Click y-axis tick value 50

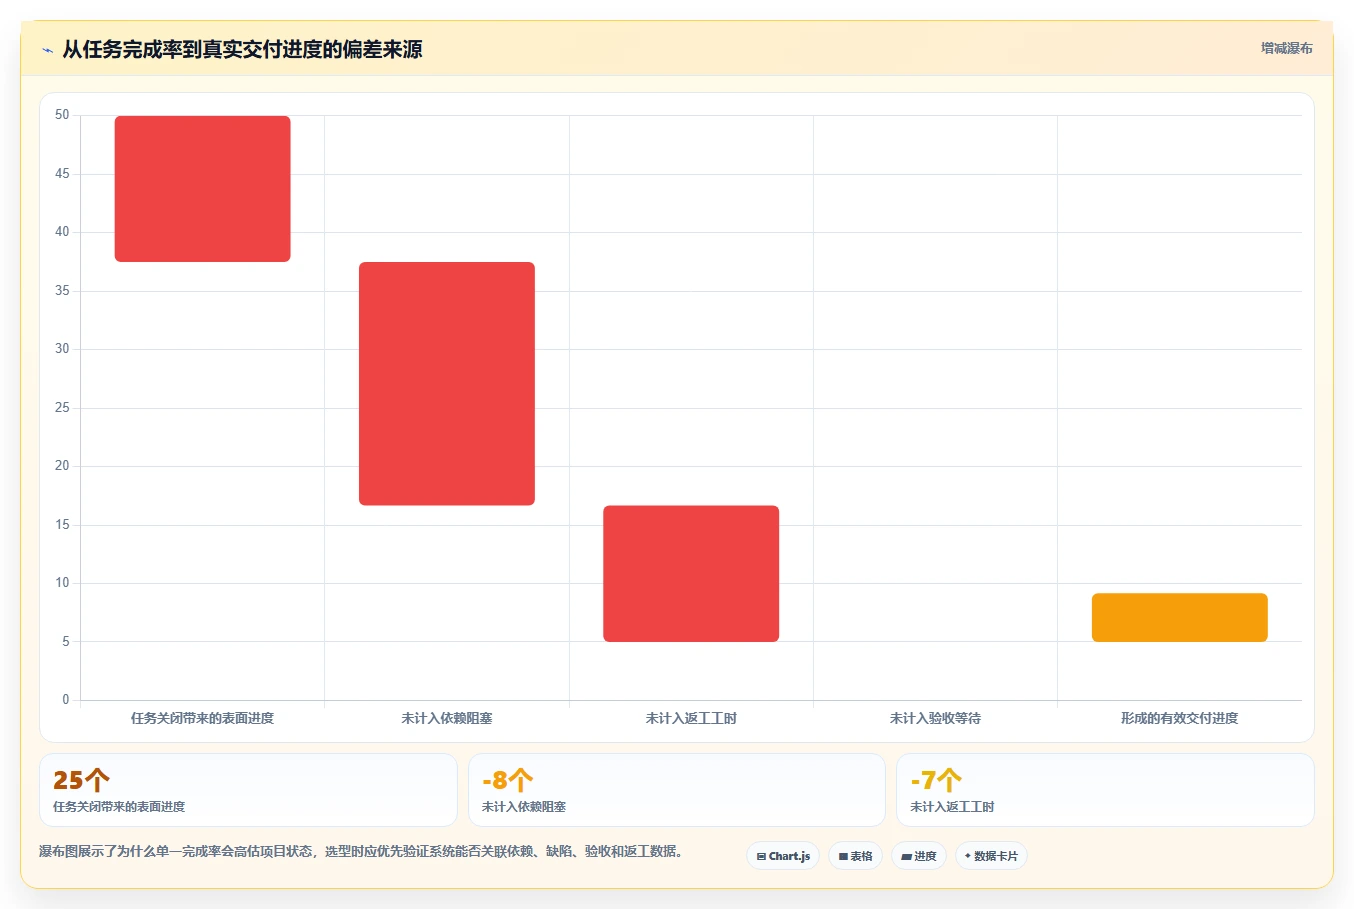(62, 115)
